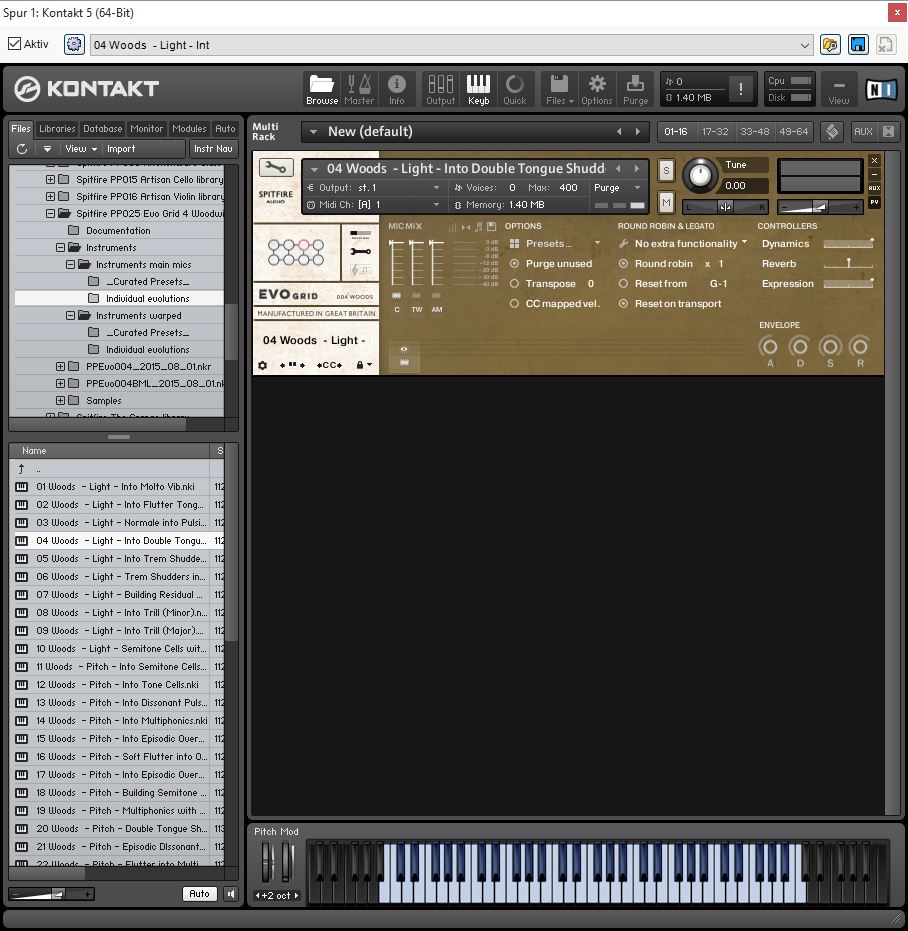Image resolution: width=908 pixels, height=931 pixels.
Task: Switch to the Modules tab
Action: pyautogui.click(x=189, y=128)
